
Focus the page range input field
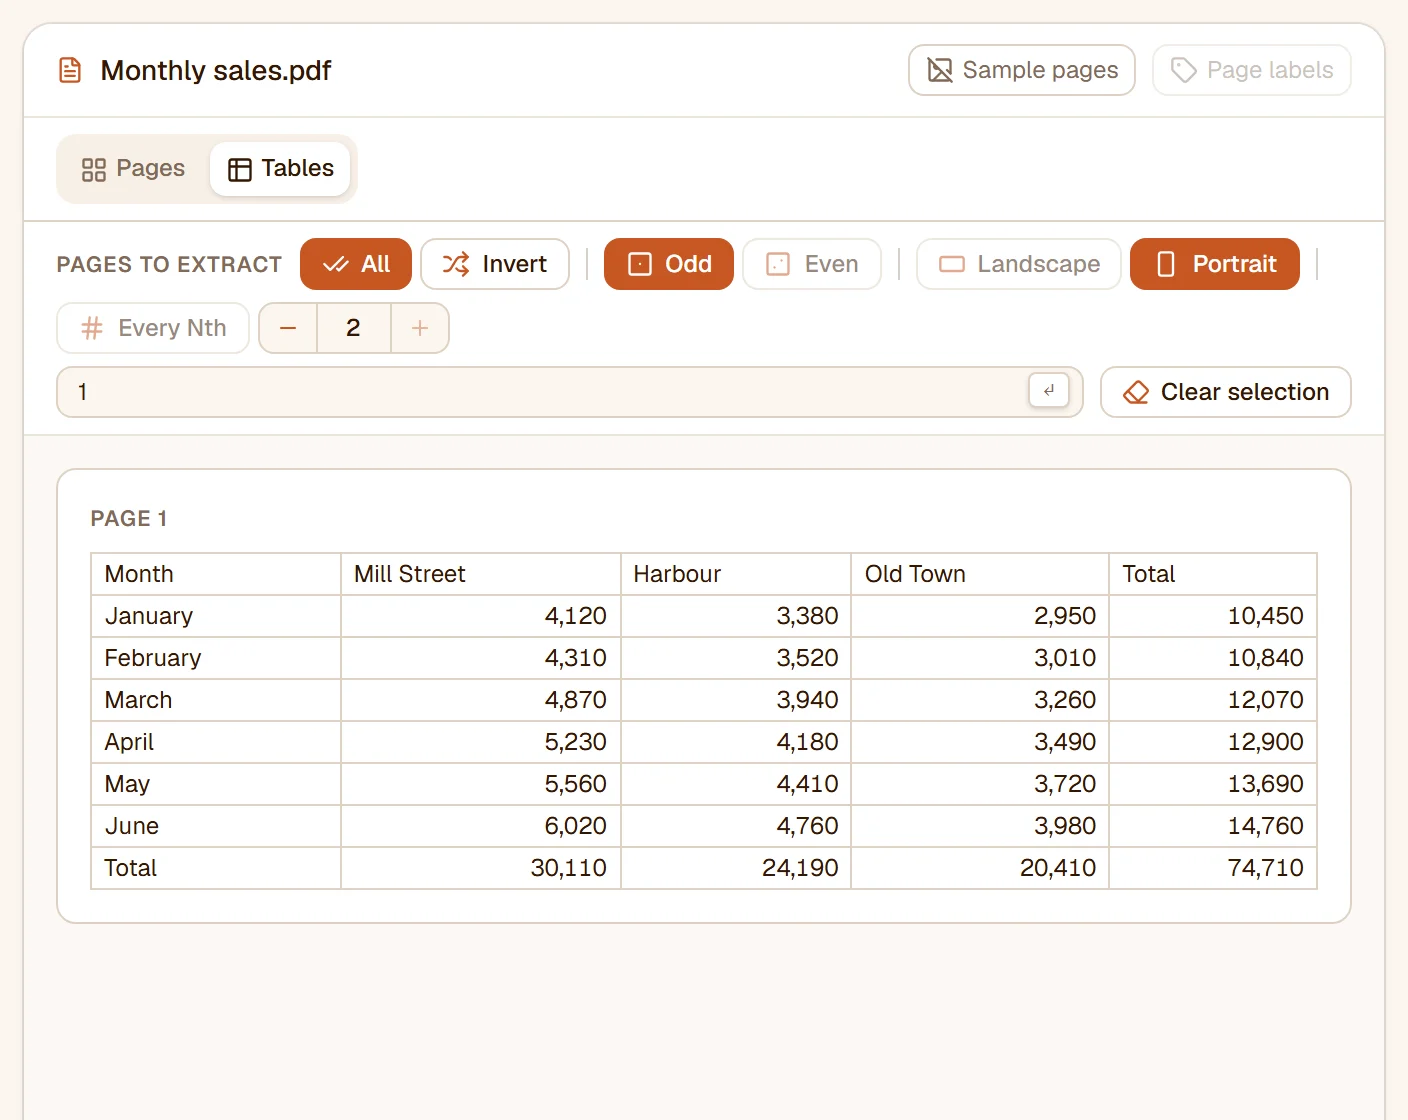[570, 392]
